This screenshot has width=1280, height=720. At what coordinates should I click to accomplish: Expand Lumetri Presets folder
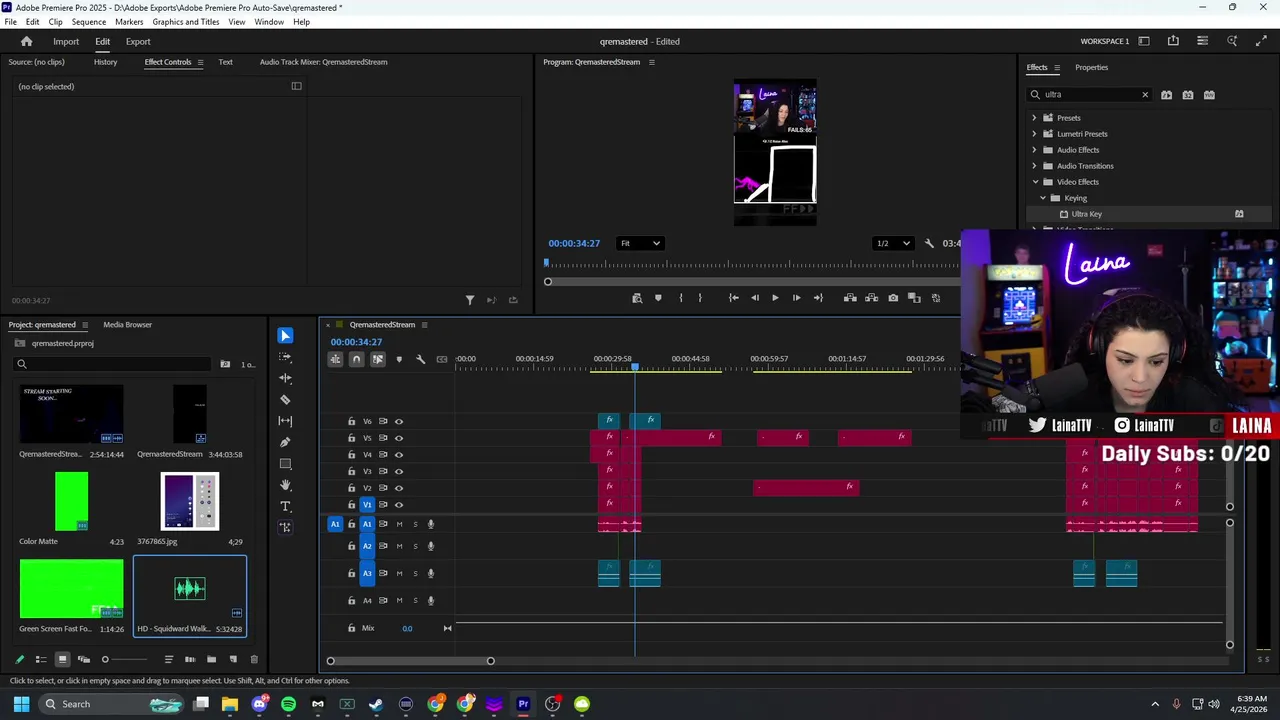click(x=1035, y=134)
